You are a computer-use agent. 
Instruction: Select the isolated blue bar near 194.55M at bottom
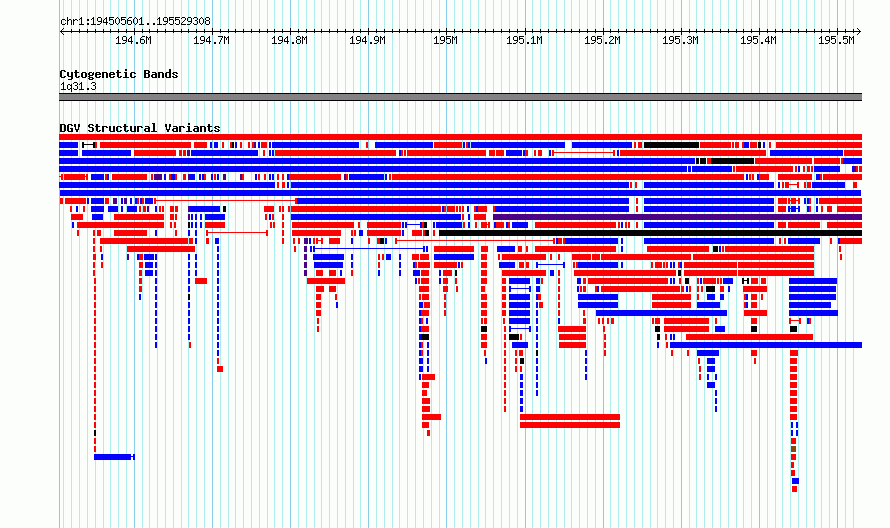coord(114,457)
